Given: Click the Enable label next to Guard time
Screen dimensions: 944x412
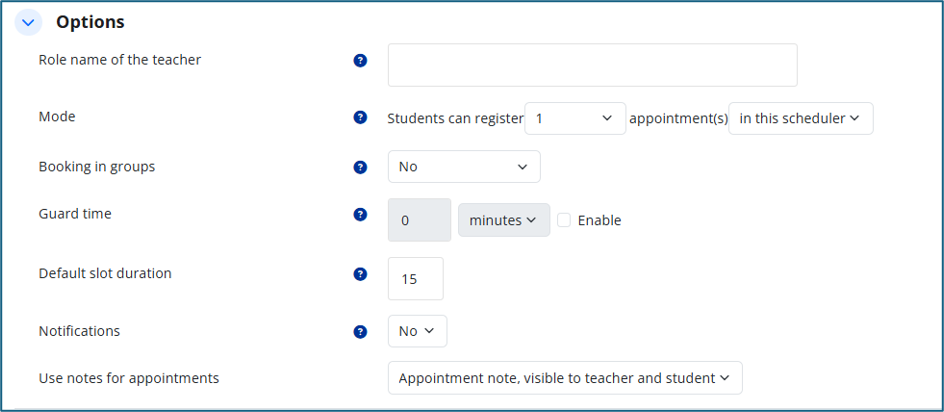Looking at the screenshot, I should tap(599, 220).
